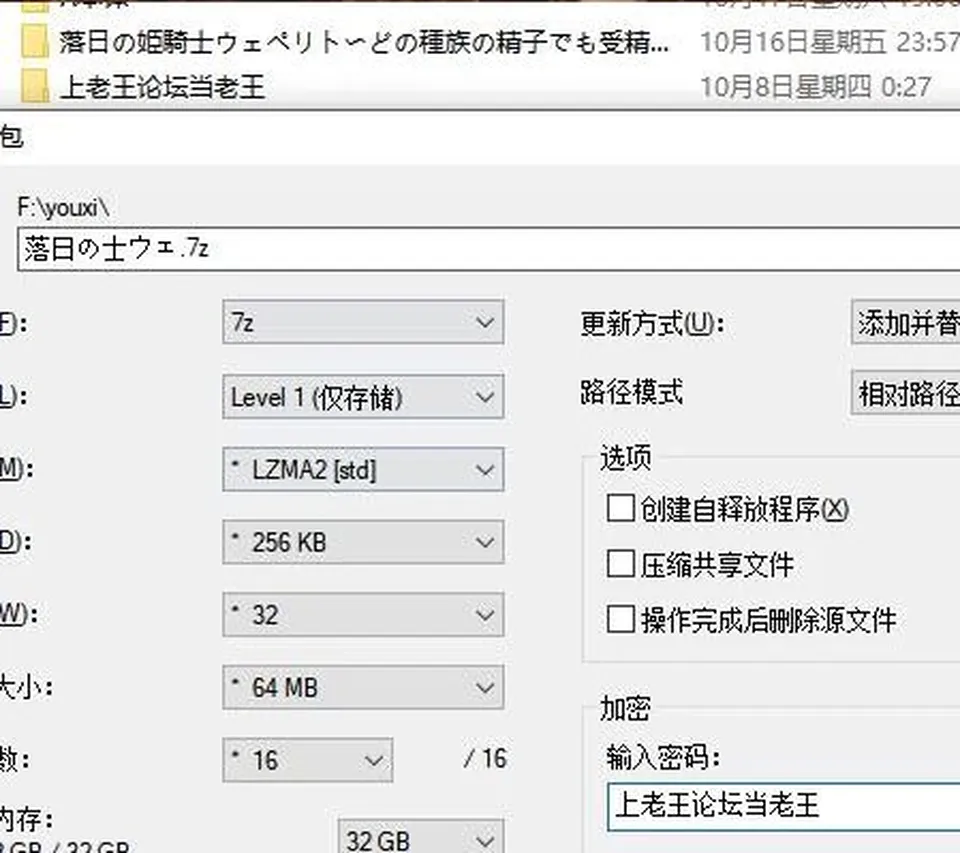Click the archive name field containing 落日の士ウェ.7z
This screenshot has width=960, height=853.
pyautogui.click(x=489, y=249)
